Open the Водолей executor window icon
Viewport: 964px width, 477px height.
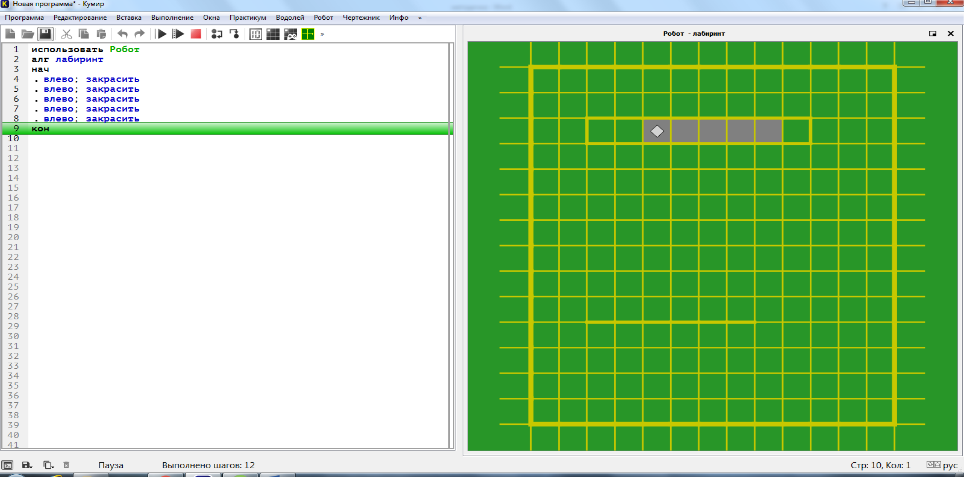(255, 34)
